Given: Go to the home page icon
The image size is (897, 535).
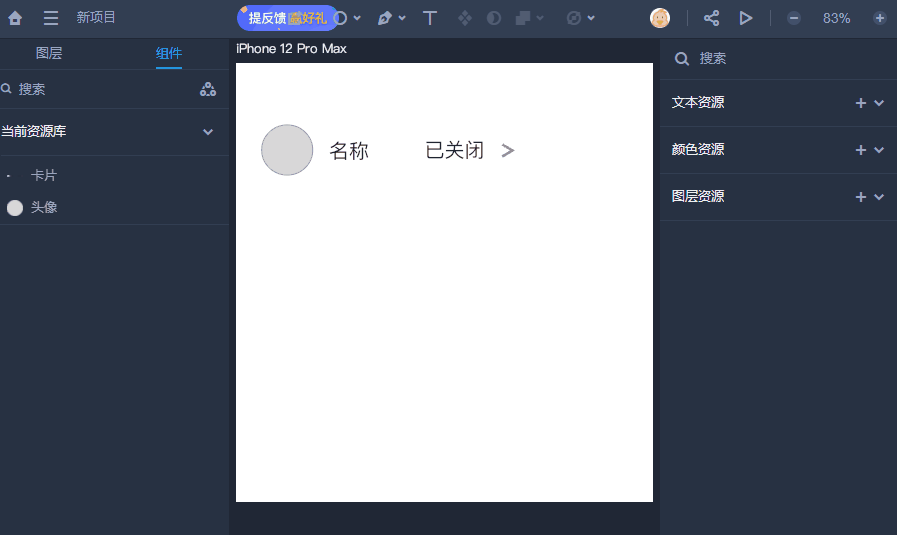Looking at the screenshot, I should click(15, 18).
